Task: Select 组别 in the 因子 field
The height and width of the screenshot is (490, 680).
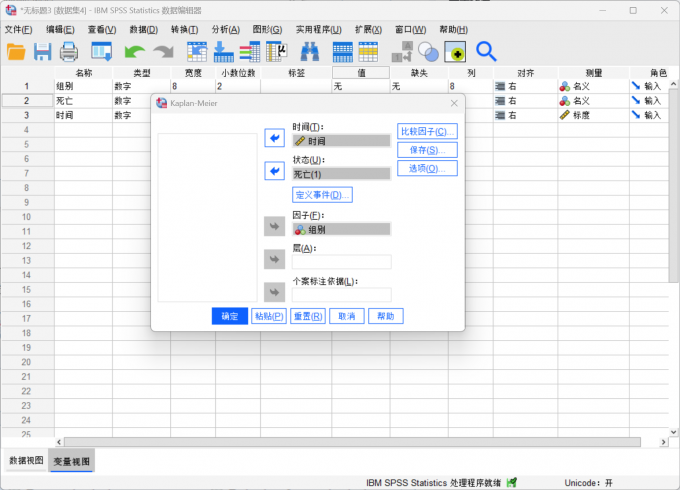Action: click(341, 229)
